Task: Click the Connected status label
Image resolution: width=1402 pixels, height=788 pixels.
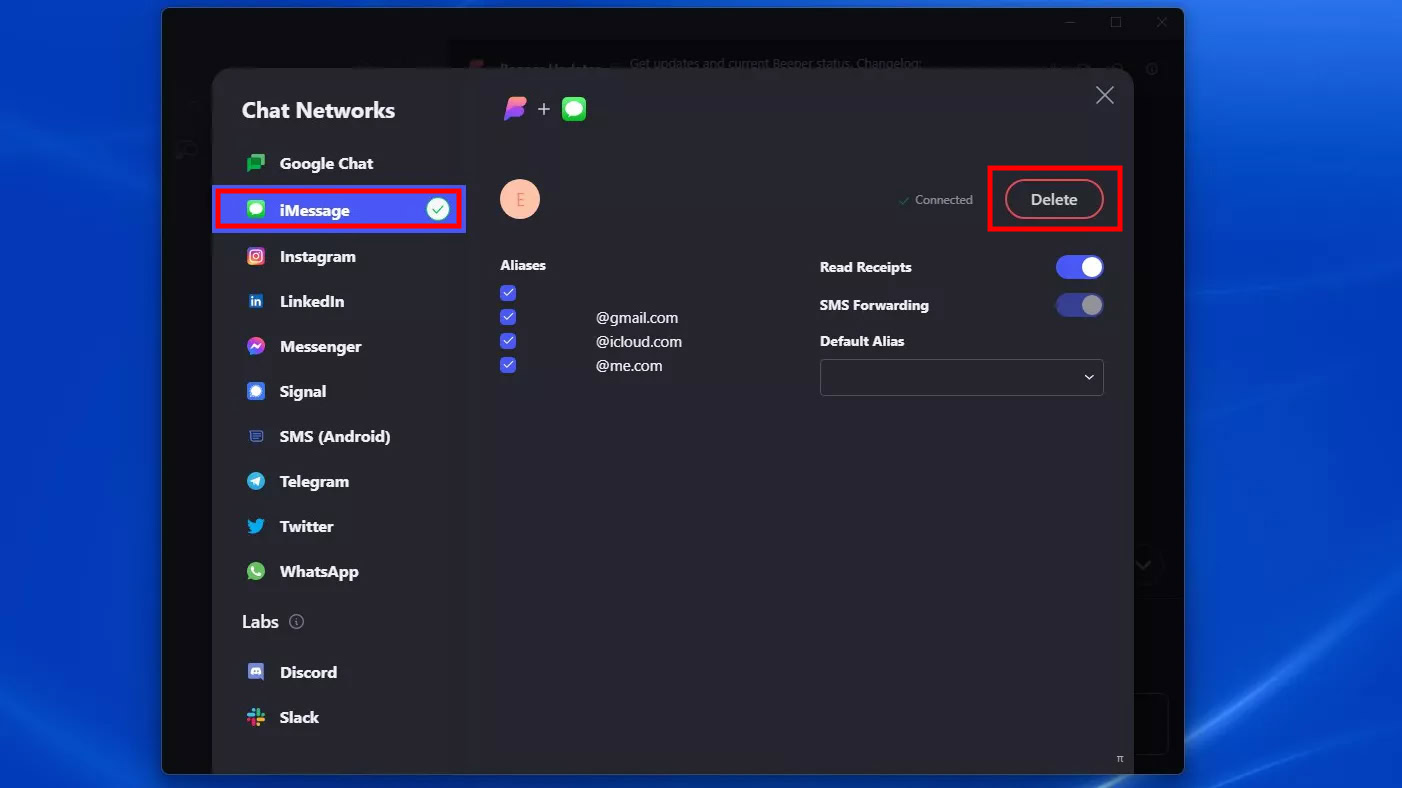Action: click(936, 200)
